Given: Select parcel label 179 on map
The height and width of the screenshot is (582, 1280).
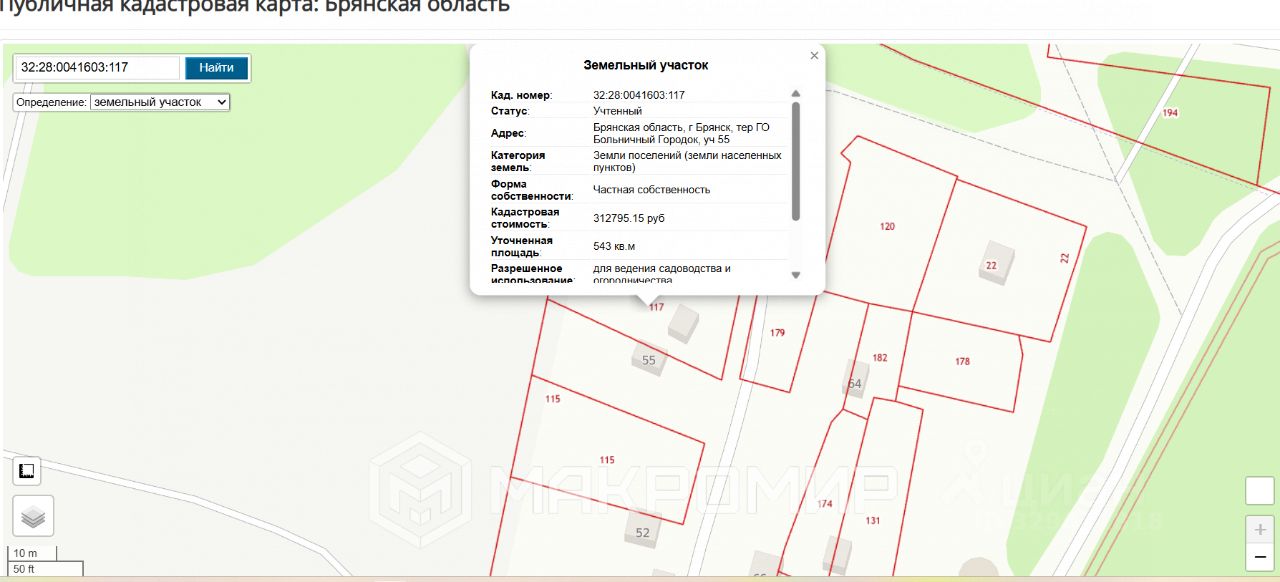Looking at the screenshot, I should point(778,333).
